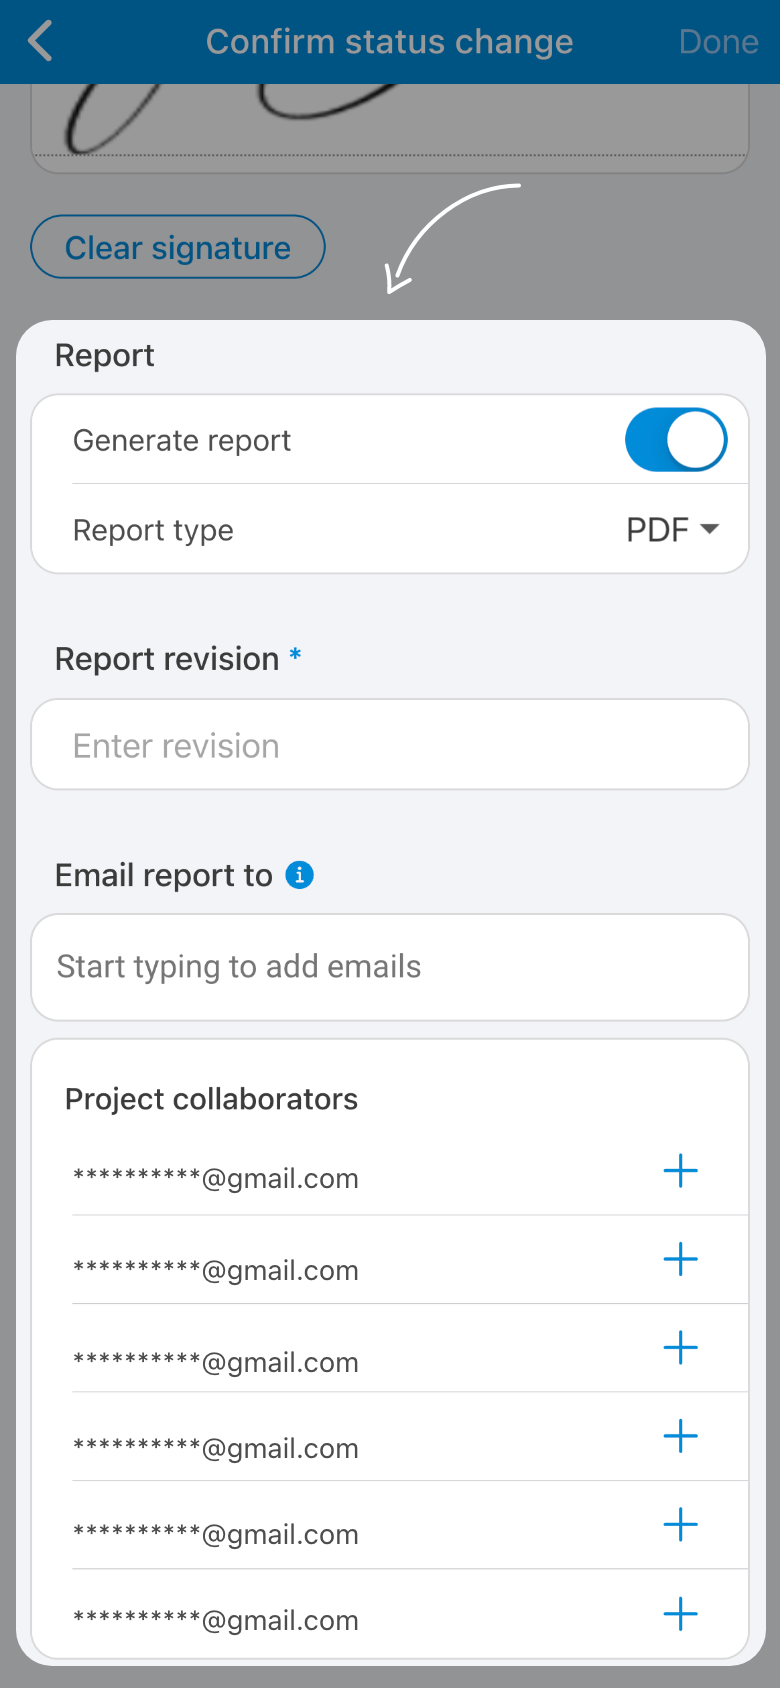Tap the Confirm status change title
Image resolution: width=780 pixels, height=1688 pixels.
390,42
